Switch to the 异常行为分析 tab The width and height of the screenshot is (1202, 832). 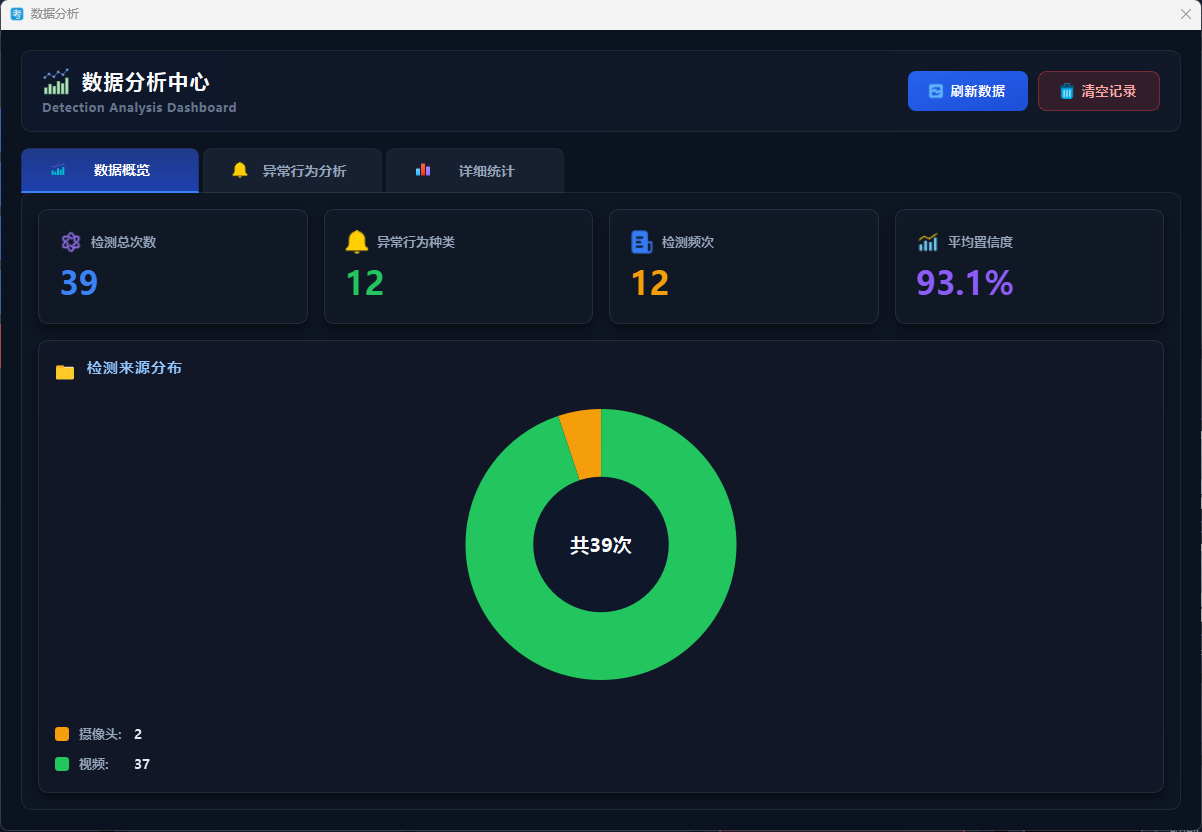coord(292,171)
